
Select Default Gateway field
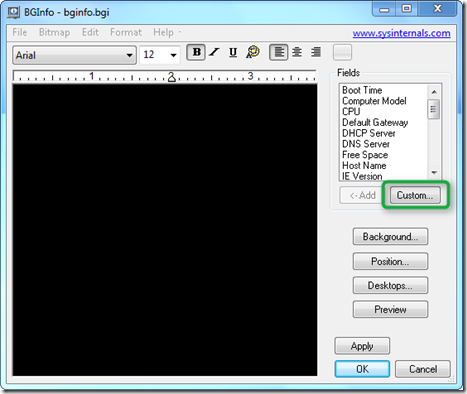pyautogui.click(x=375, y=122)
